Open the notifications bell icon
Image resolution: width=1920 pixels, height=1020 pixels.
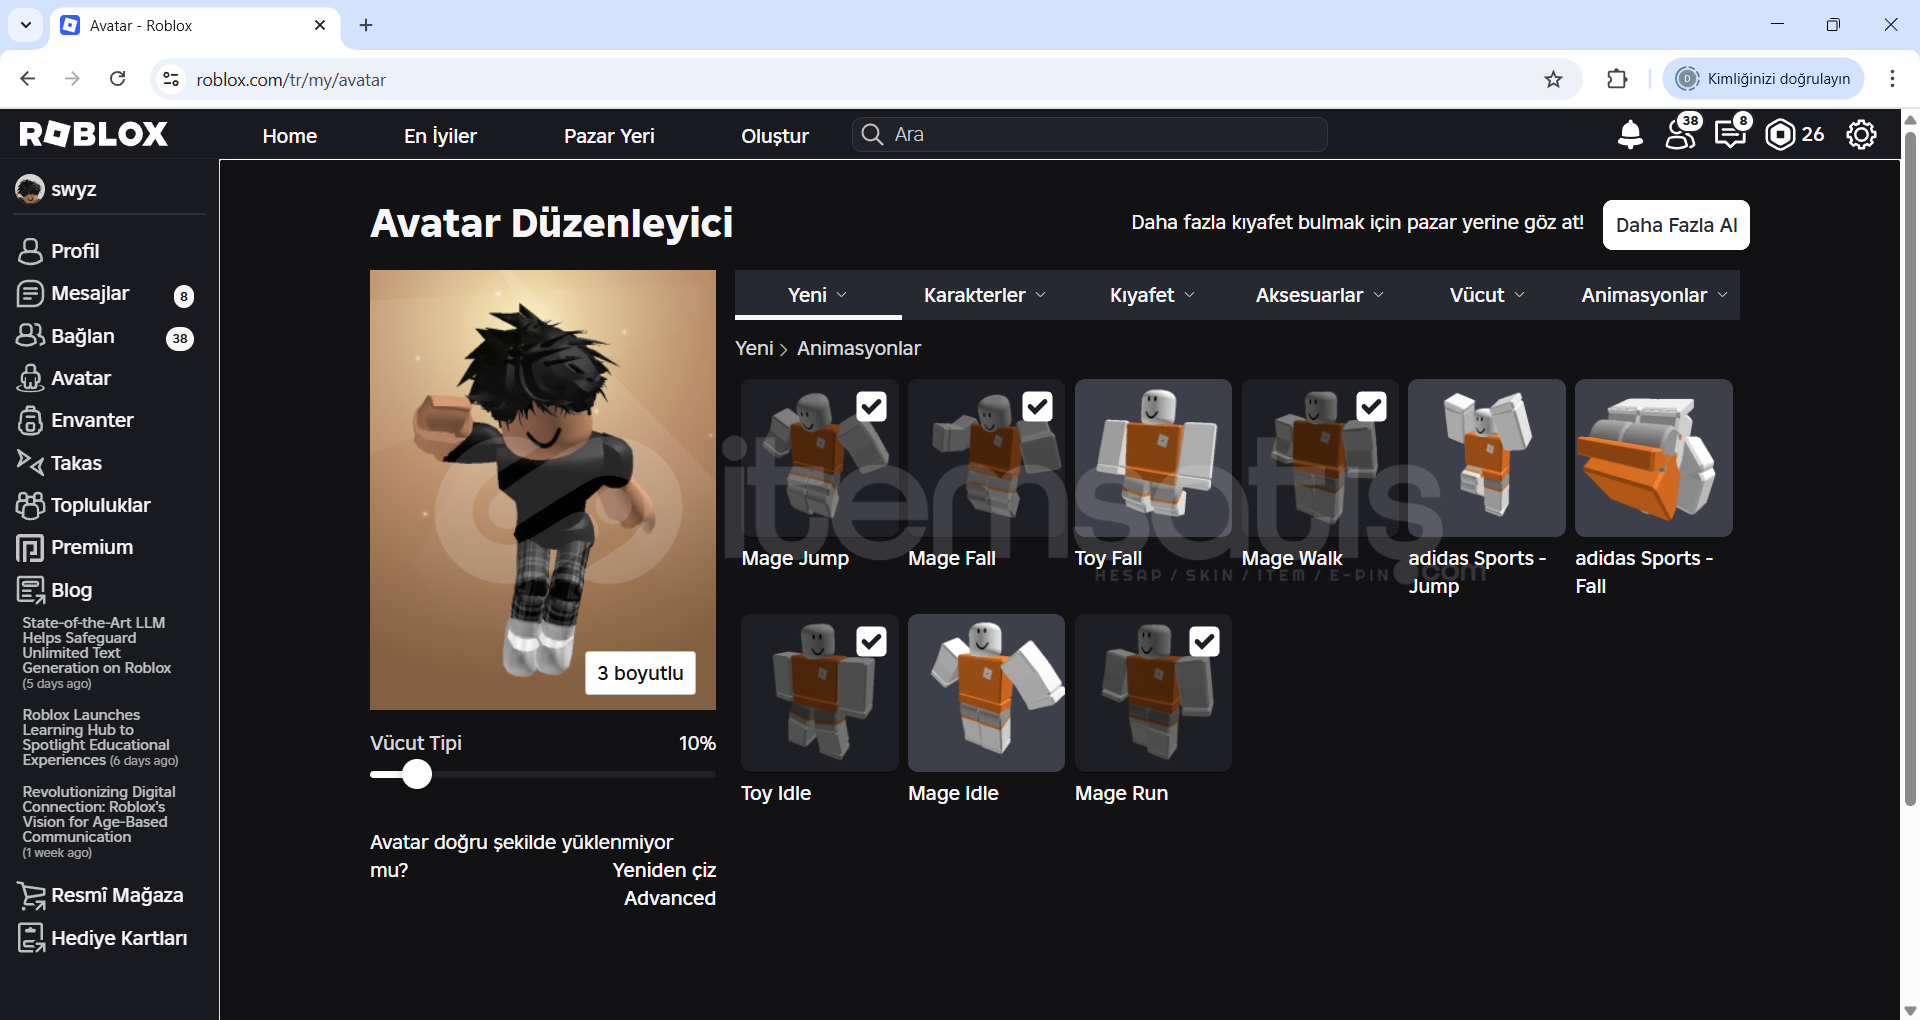point(1630,134)
